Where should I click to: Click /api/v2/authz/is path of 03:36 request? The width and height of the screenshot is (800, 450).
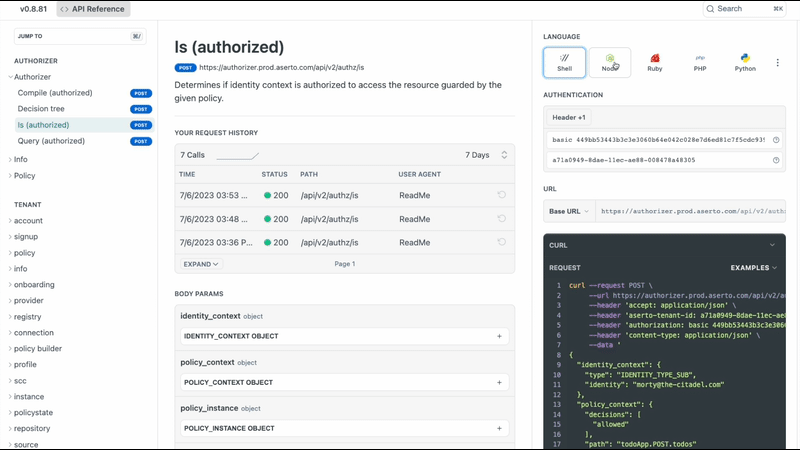329,242
